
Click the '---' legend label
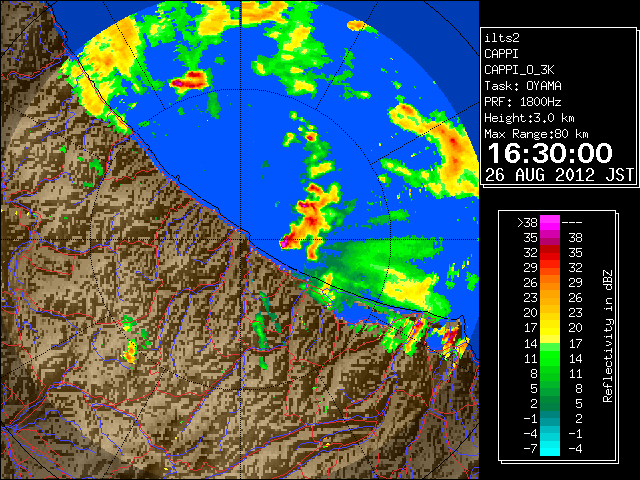(572, 223)
